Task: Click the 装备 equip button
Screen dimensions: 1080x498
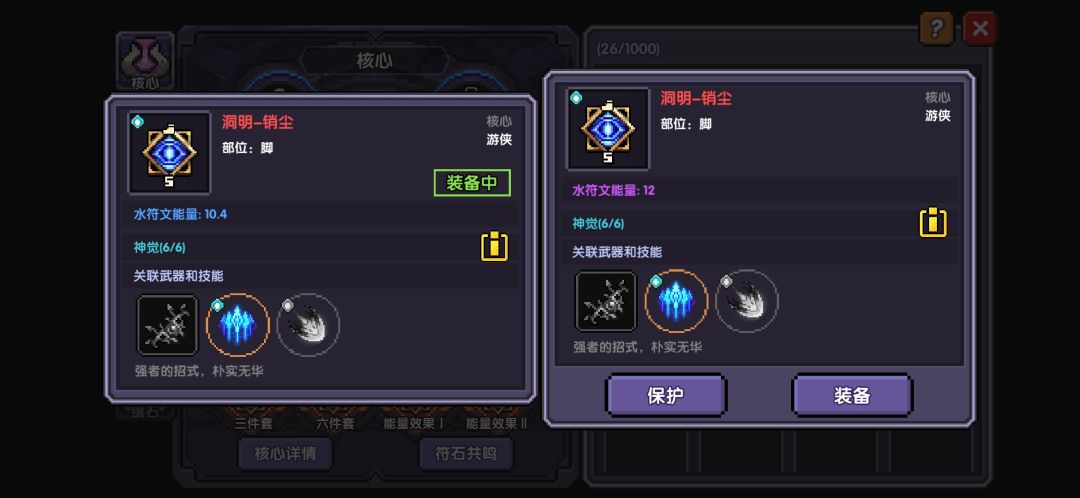Action: coord(852,395)
